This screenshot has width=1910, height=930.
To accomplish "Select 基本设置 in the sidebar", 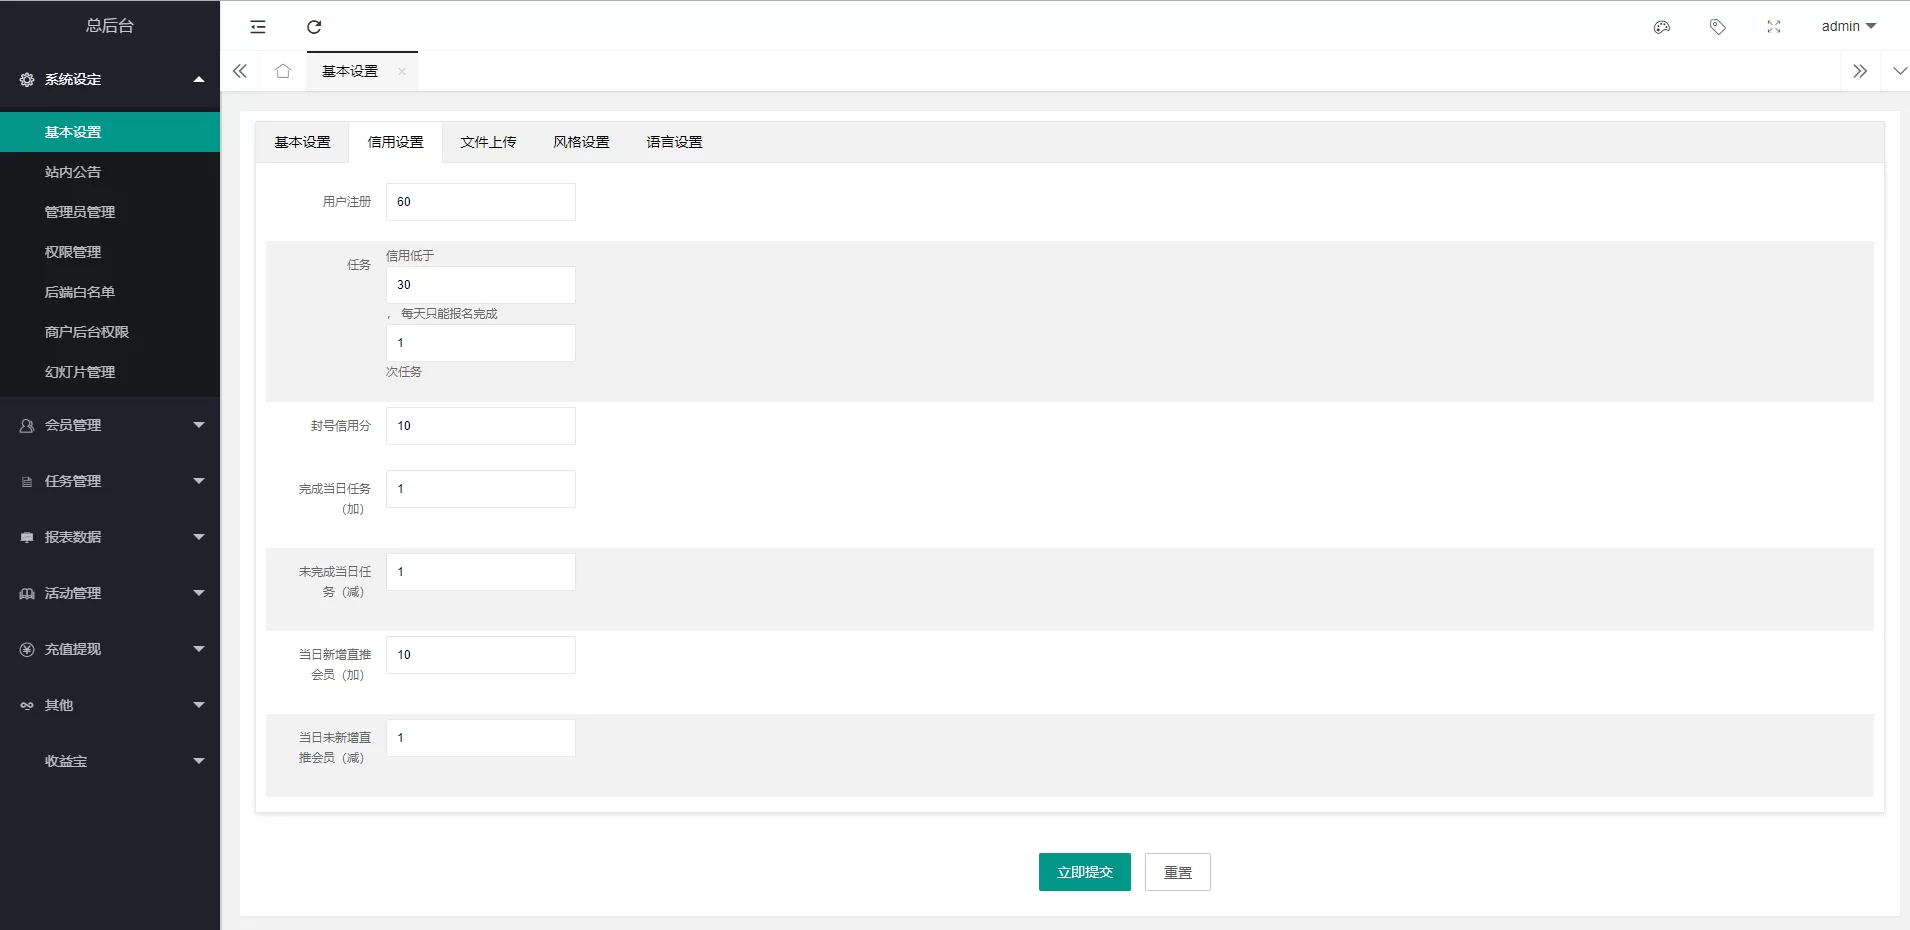I will click(x=110, y=132).
